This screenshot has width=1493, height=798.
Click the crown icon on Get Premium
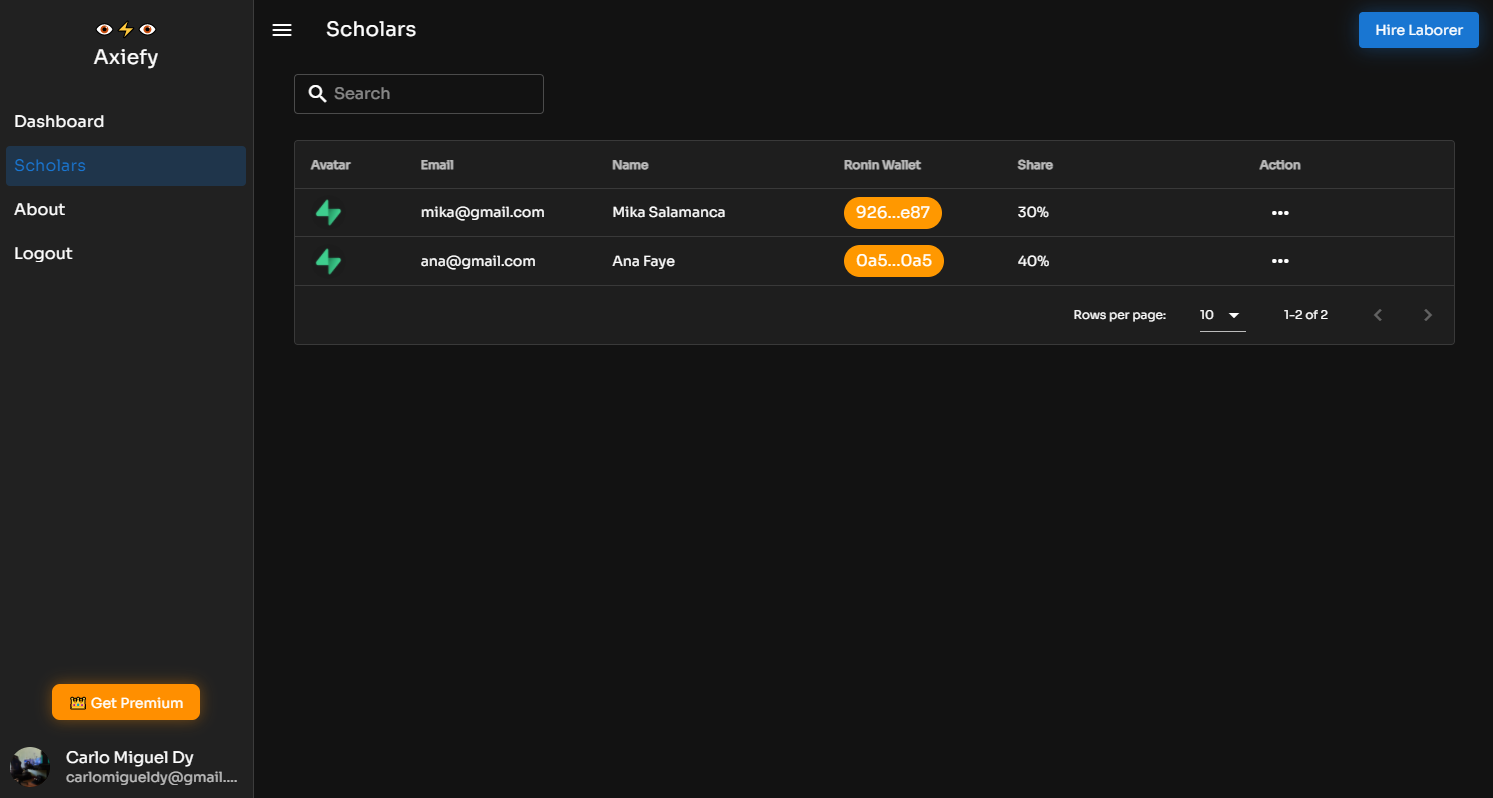[x=77, y=702]
